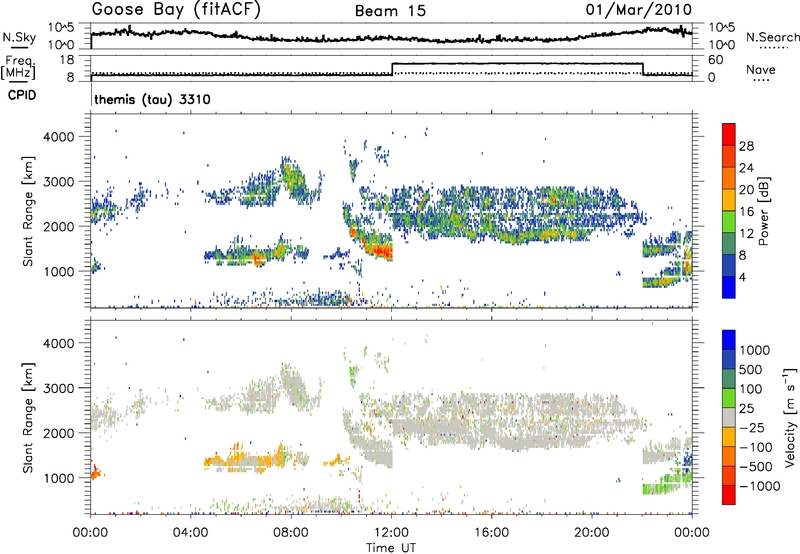Click the 60 Nave axis tick
The width and height of the screenshot is (800, 554).
716,60
